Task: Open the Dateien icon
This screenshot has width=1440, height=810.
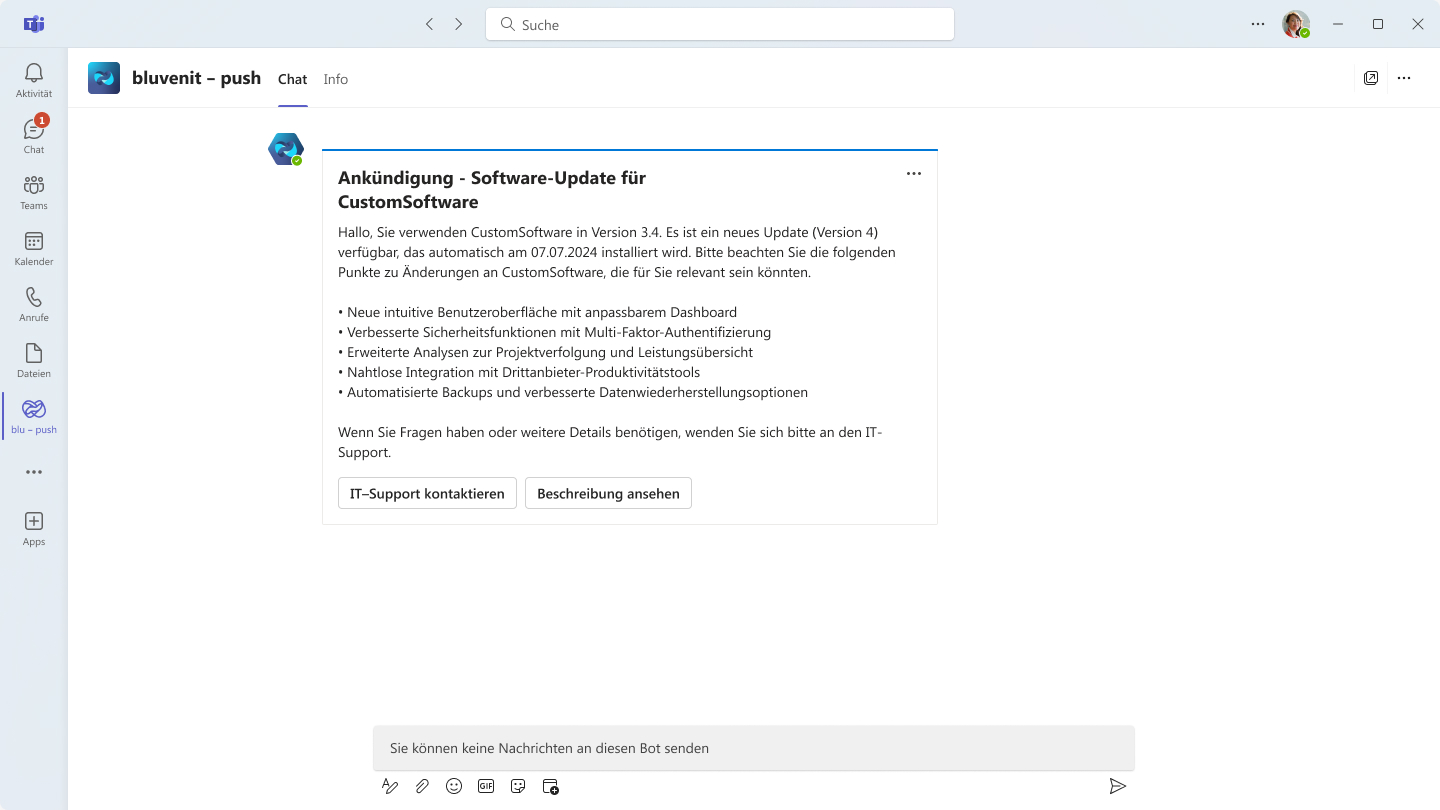Action: point(34,353)
